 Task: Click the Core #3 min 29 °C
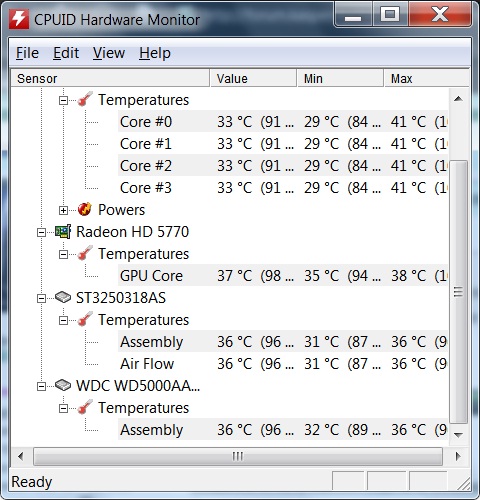pos(321,188)
